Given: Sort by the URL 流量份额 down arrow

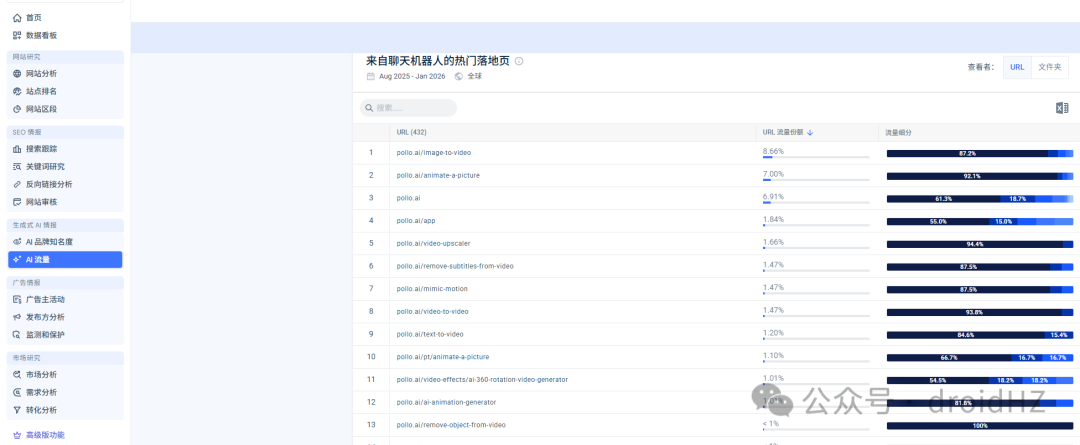Looking at the screenshot, I should (x=810, y=133).
